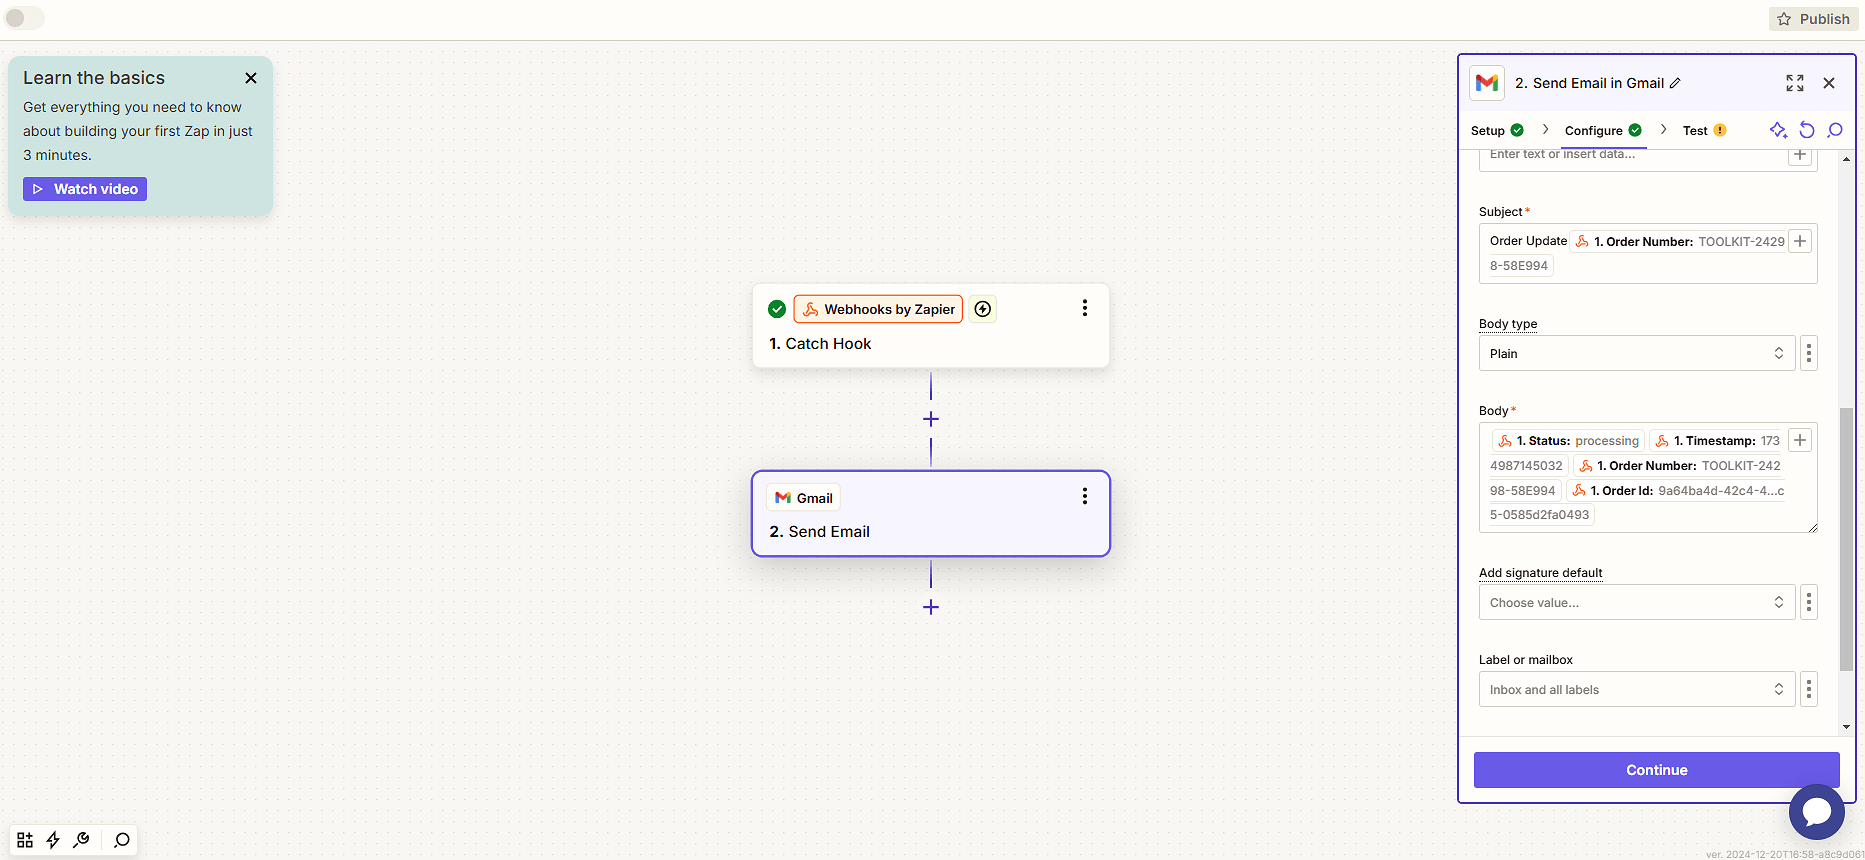Click the Order Id pill in Body

click(1676, 491)
